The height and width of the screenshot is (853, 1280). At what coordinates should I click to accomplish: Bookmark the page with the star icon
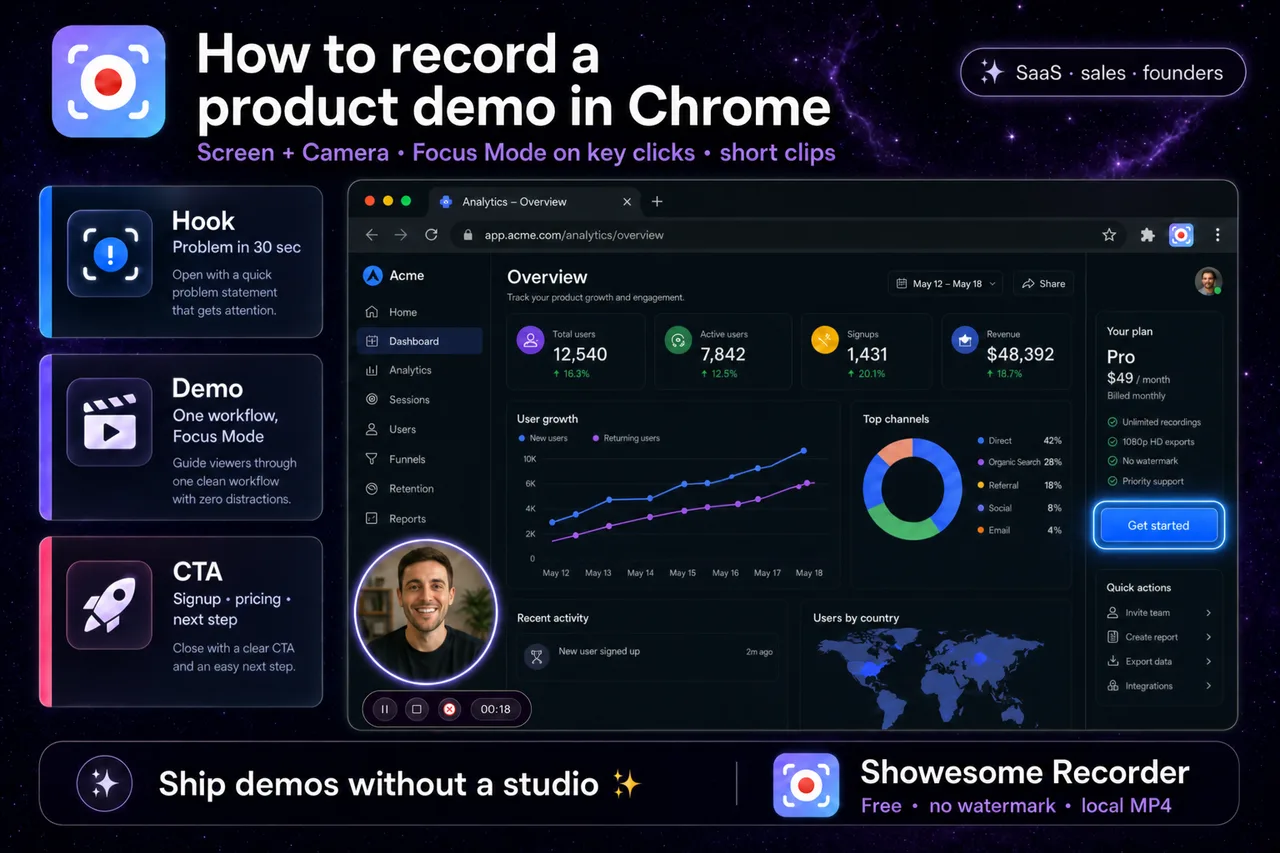click(x=1109, y=235)
